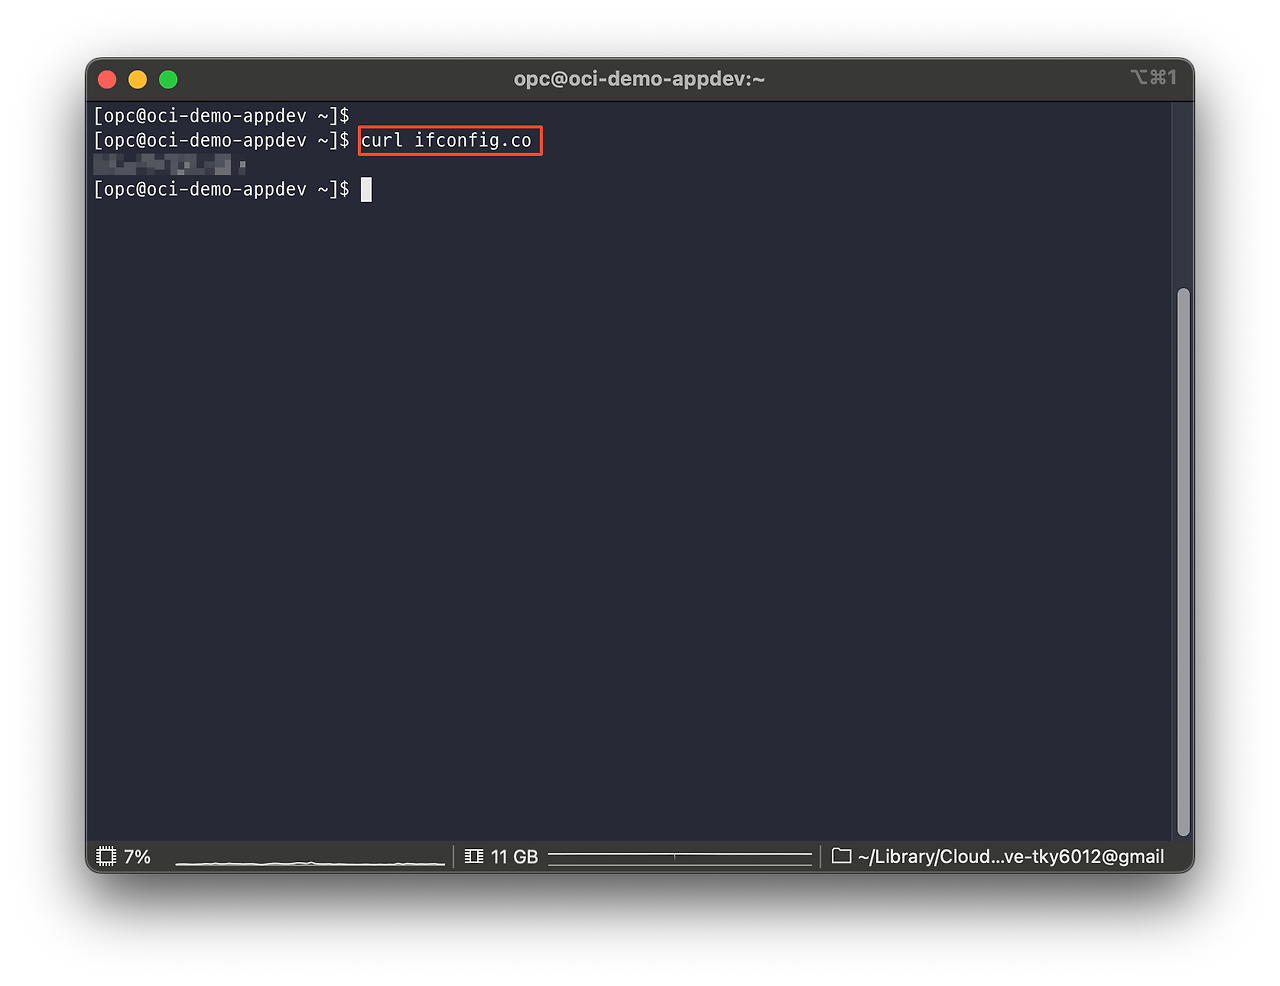1280x986 pixels.
Task: Click the prompt text before the curl command
Action: click(x=221, y=141)
